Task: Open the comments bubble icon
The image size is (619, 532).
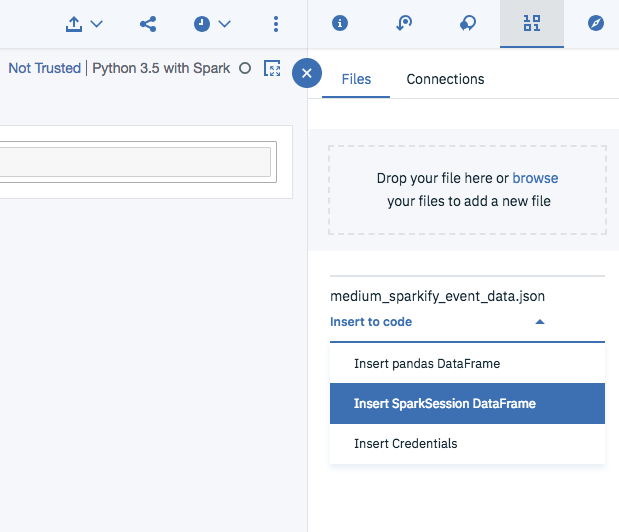Action: pyautogui.click(x=468, y=23)
